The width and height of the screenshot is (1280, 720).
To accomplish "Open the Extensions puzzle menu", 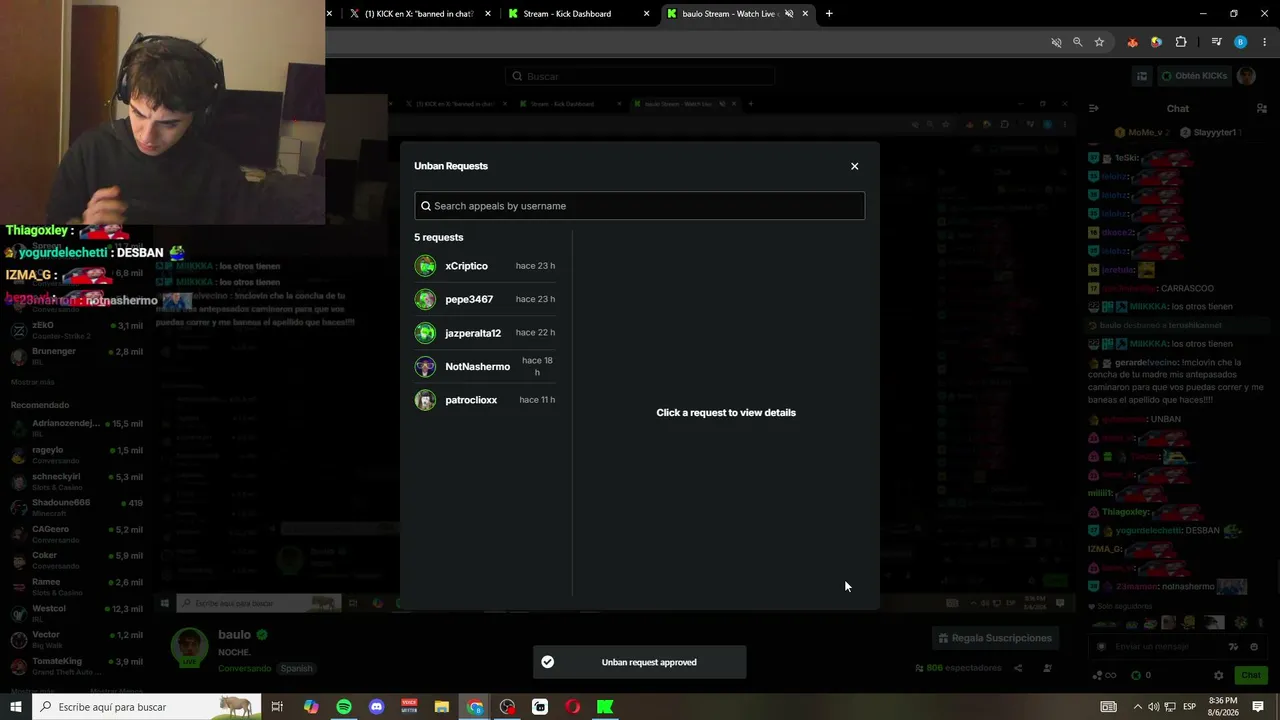I will tap(1181, 42).
